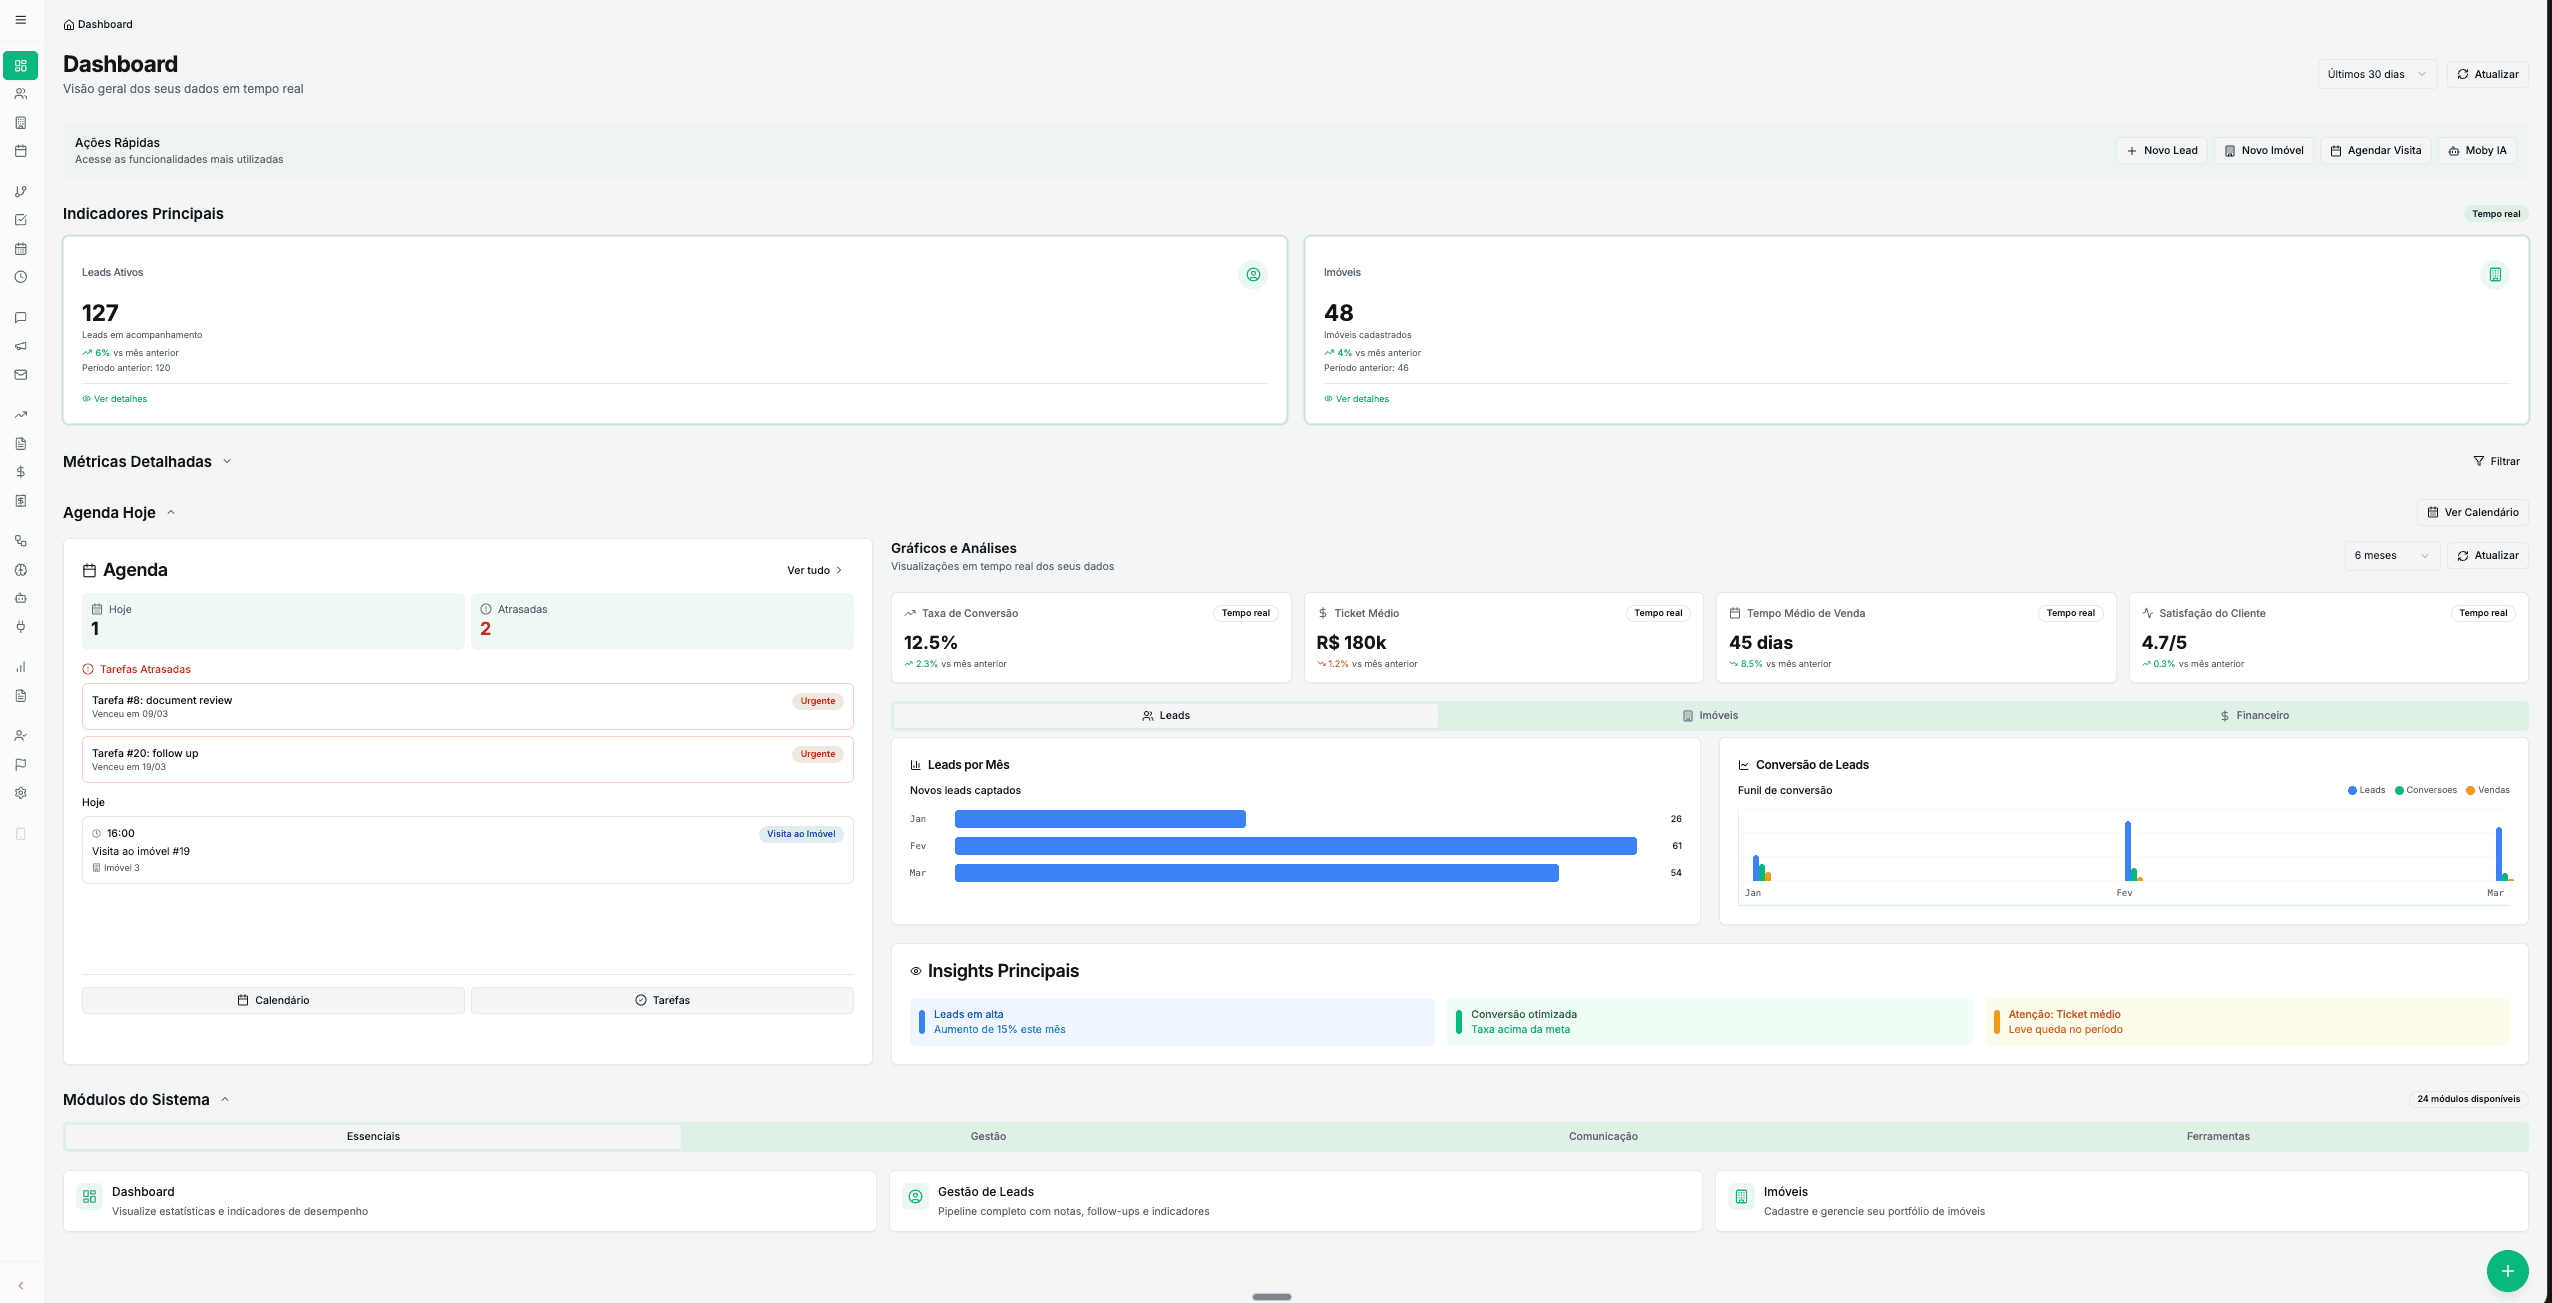The image size is (2552, 1303).
Task: Click the robot AI sidebar icon
Action: click(20, 598)
